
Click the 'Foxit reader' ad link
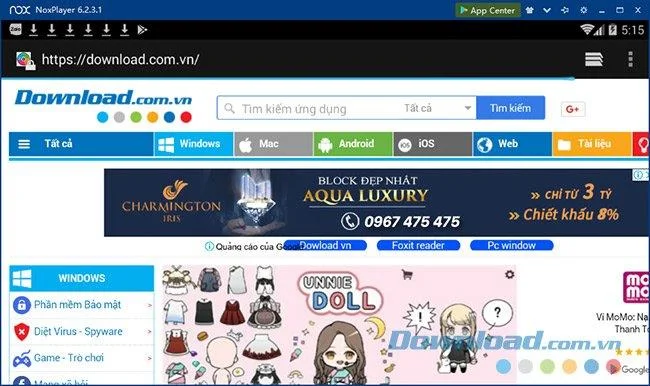418,245
